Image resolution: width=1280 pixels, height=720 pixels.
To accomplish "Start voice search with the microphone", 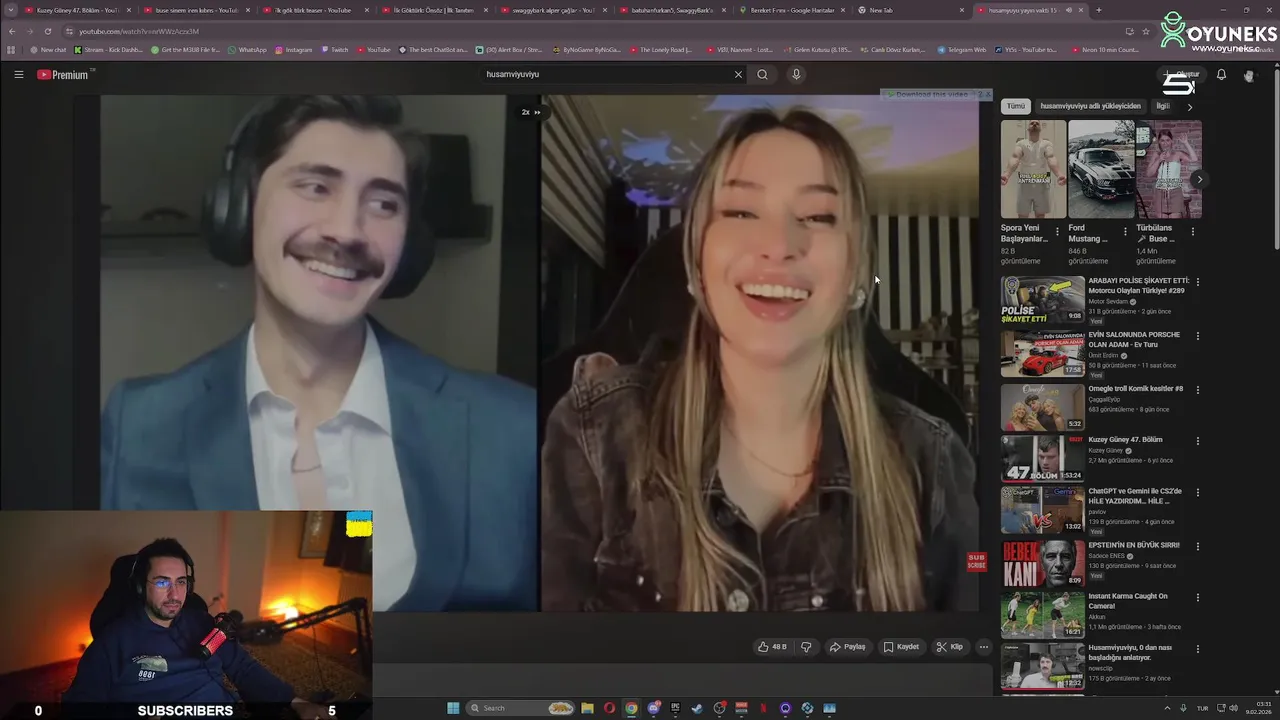I will point(796,74).
